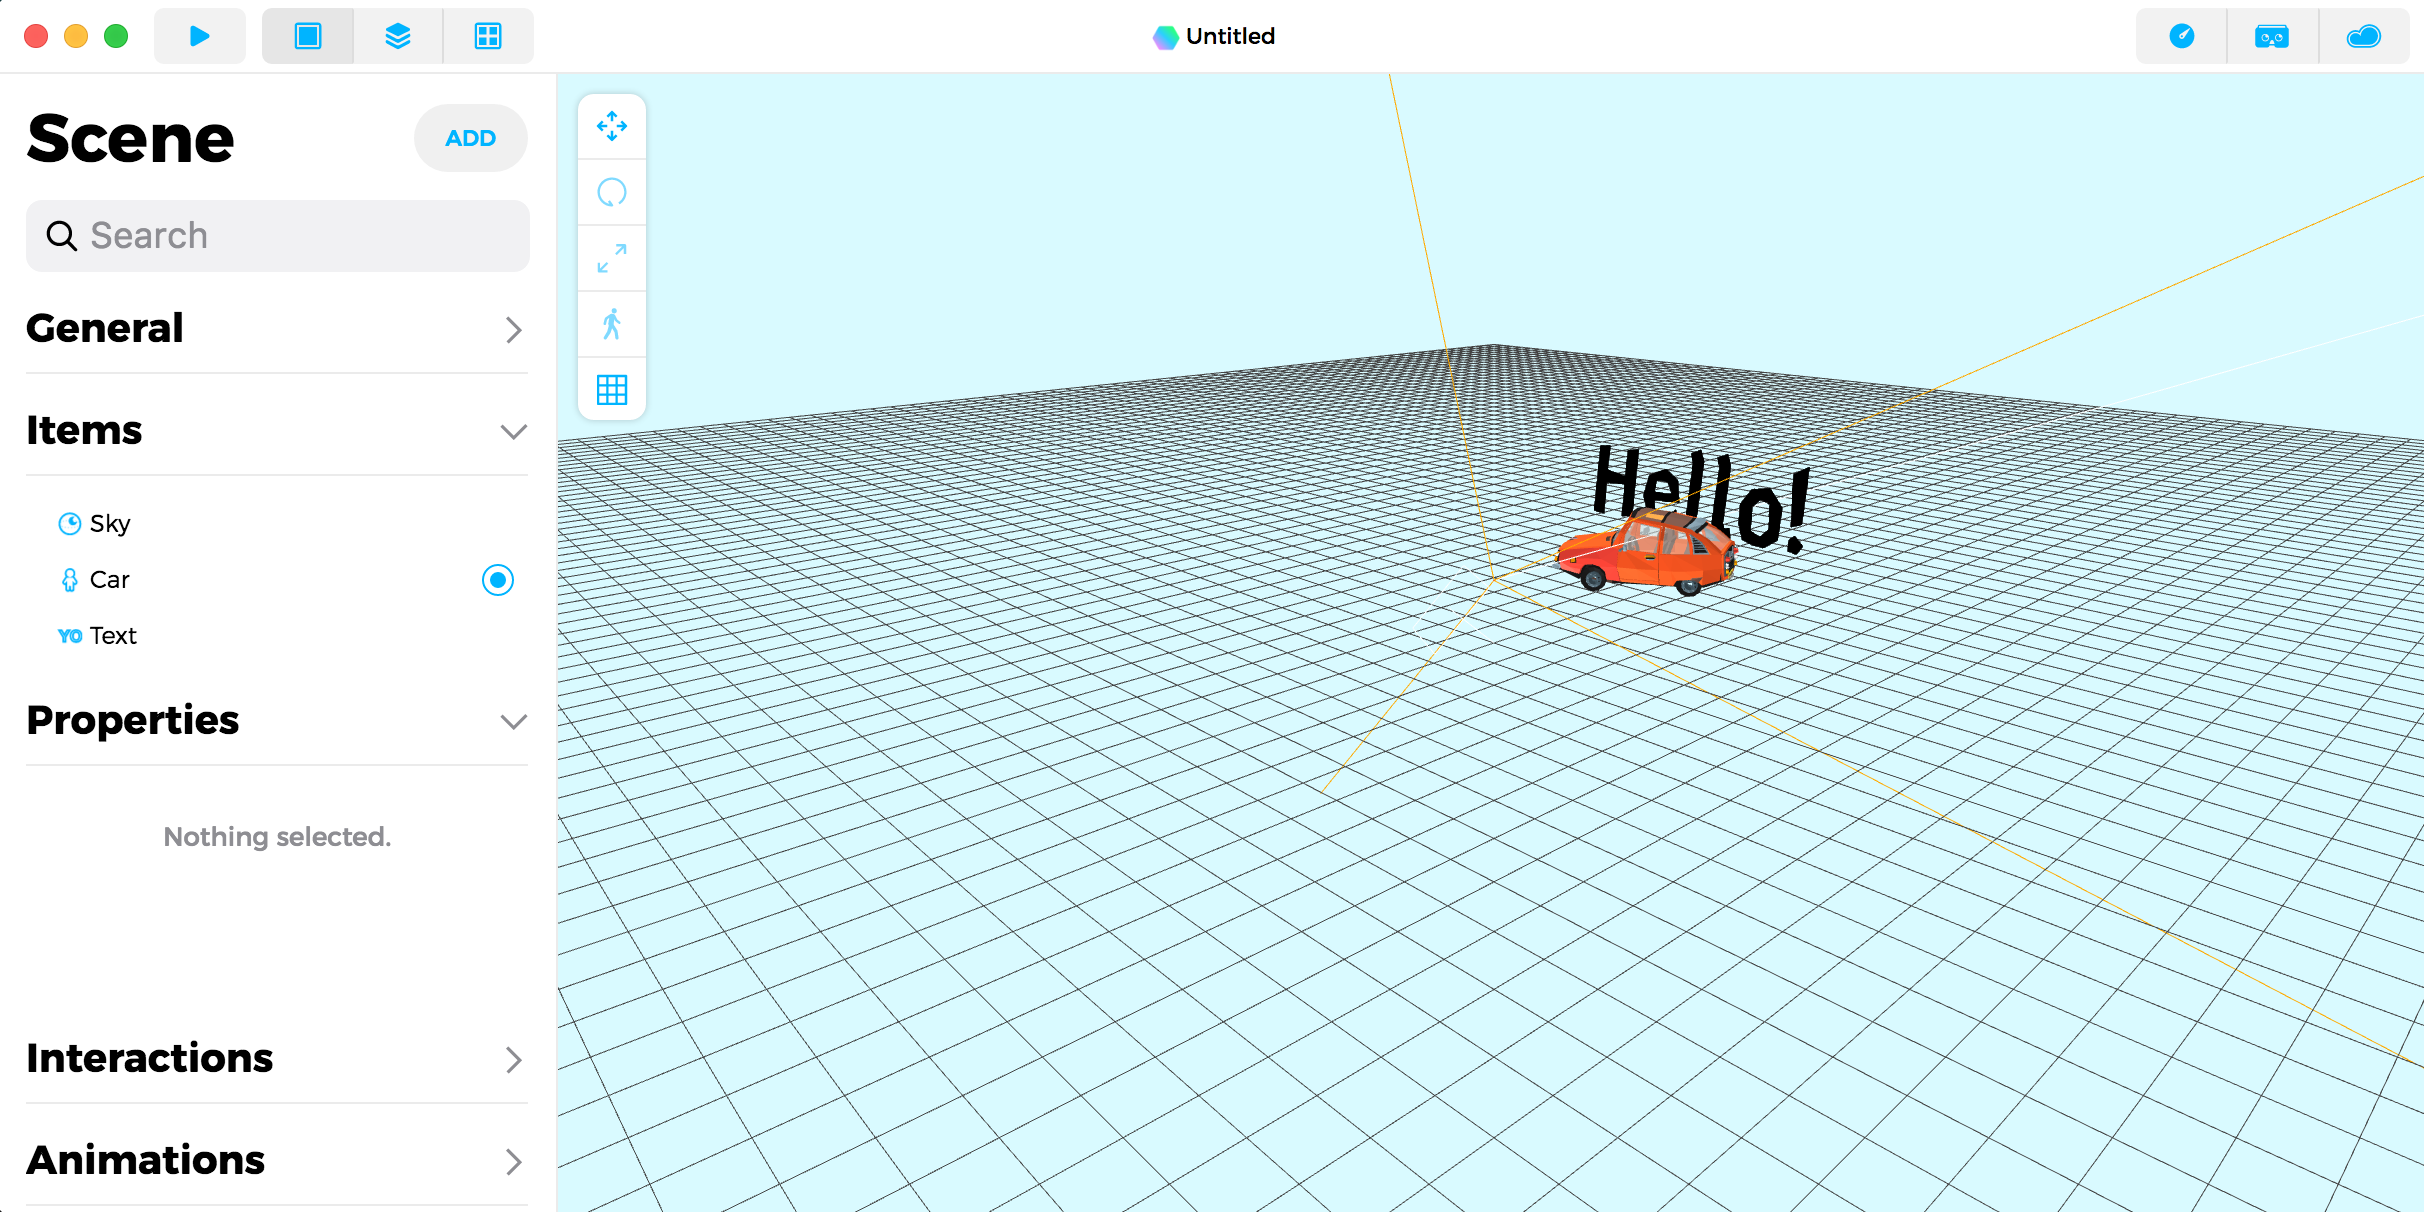Toggle the grid display button
The image size is (2424, 1212).
pyautogui.click(x=612, y=390)
